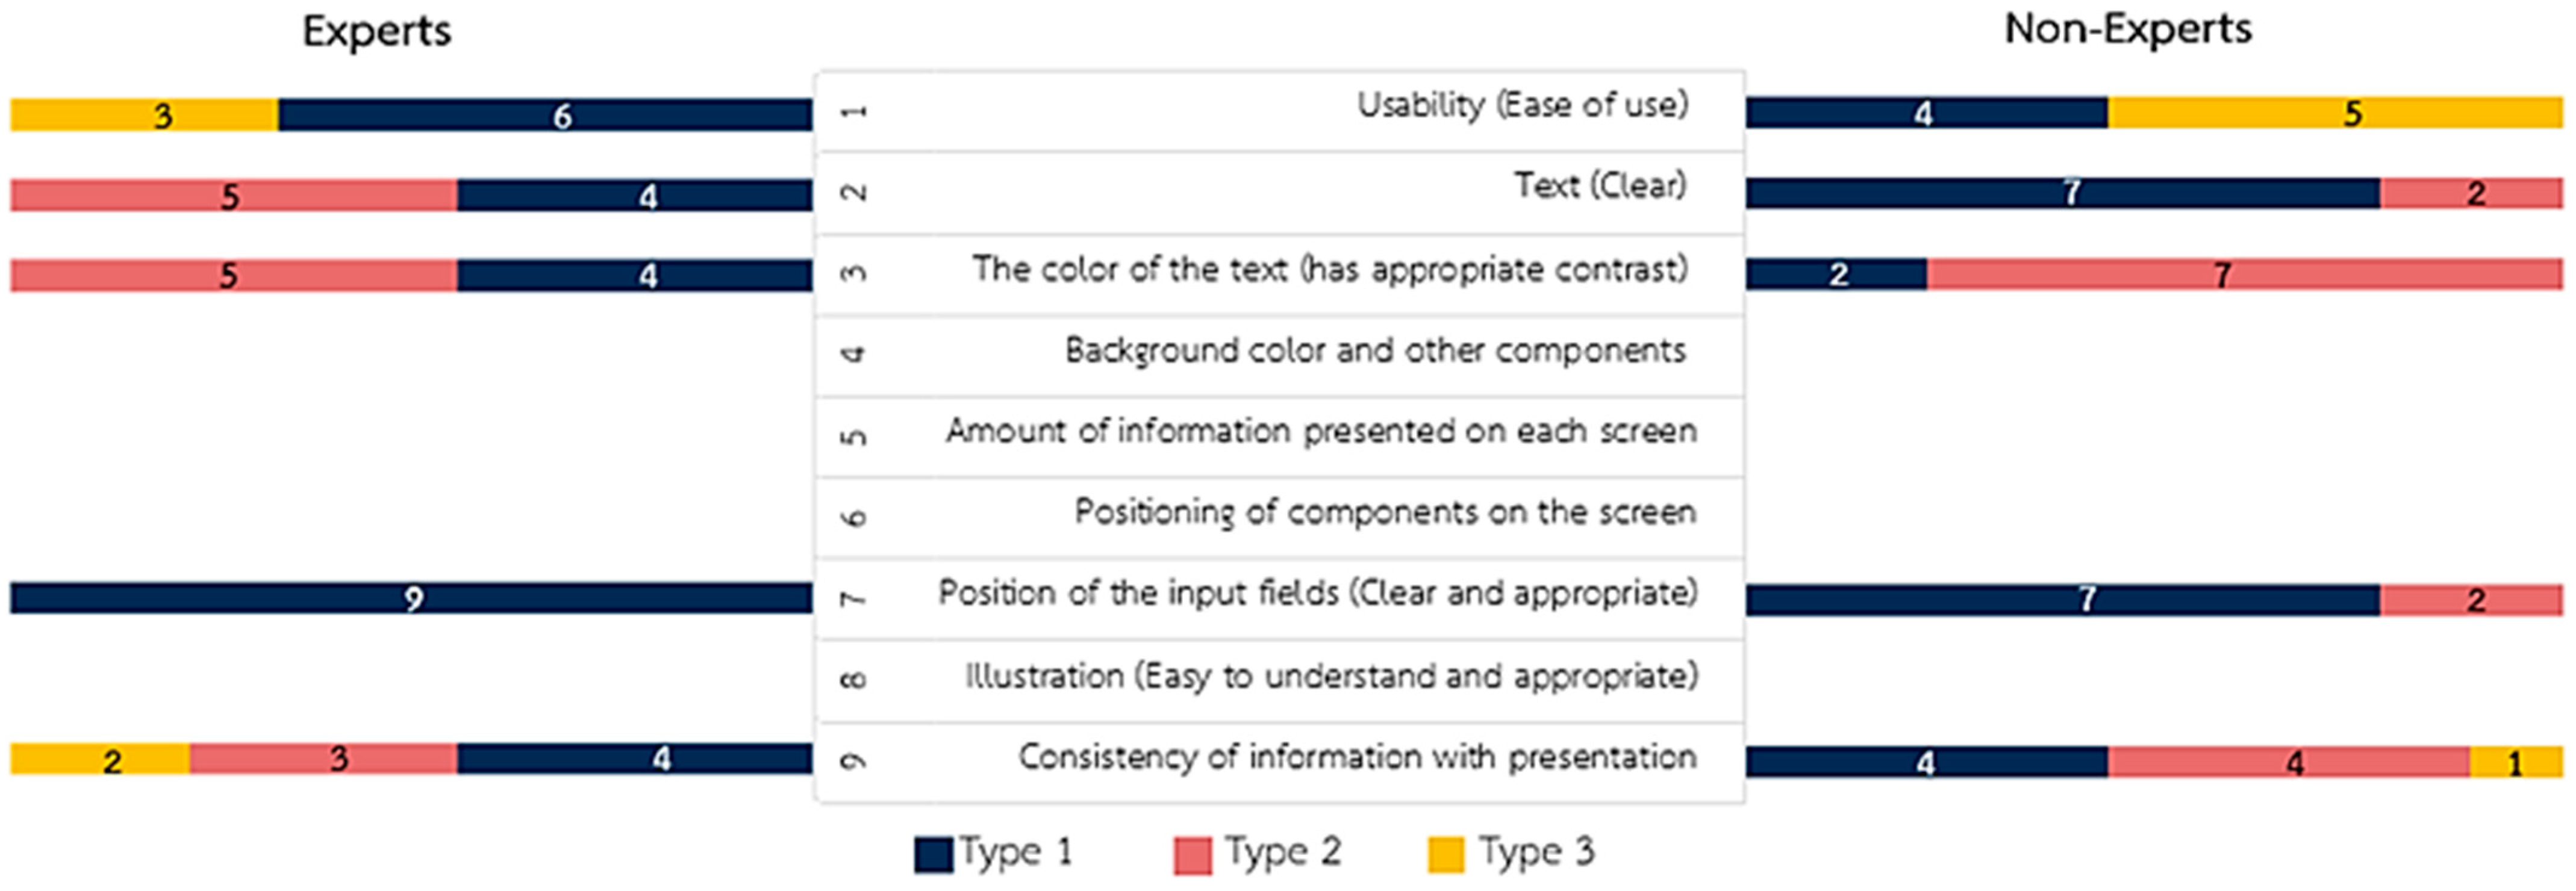Screen dimensions: 2576x891
Task: Click the red Type 2 legend swatch
Action: click(x=1192, y=855)
